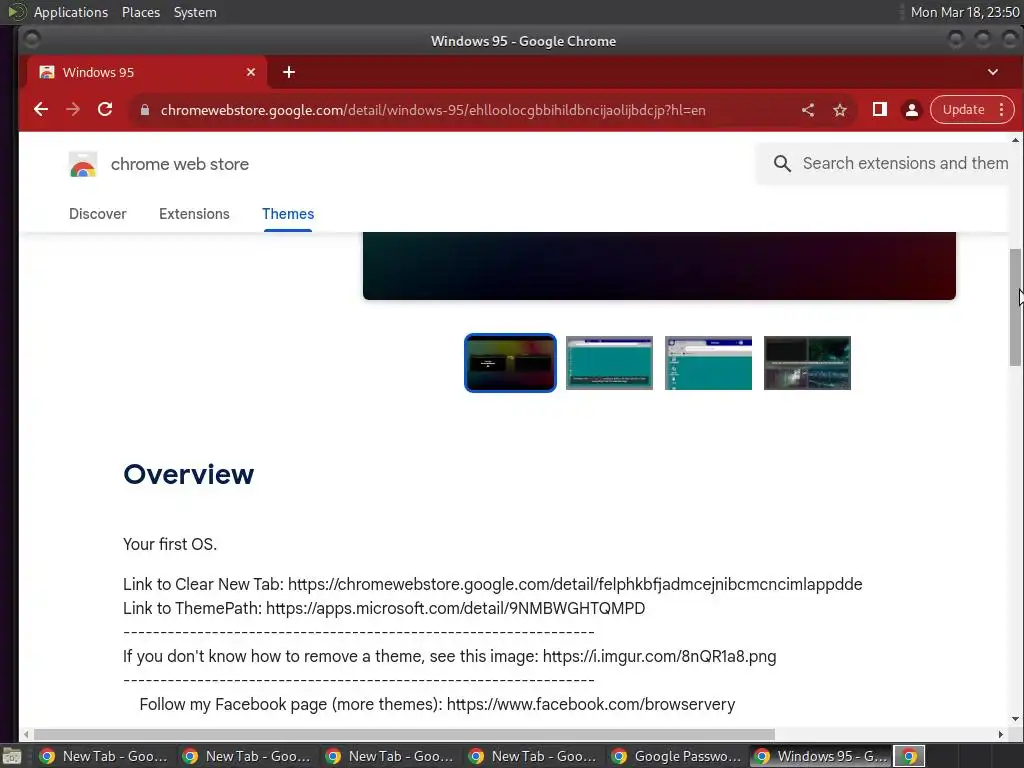This screenshot has width=1024, height=768.
Task: Switch to Windows 95 taskbar window
Action: (820, 756)
